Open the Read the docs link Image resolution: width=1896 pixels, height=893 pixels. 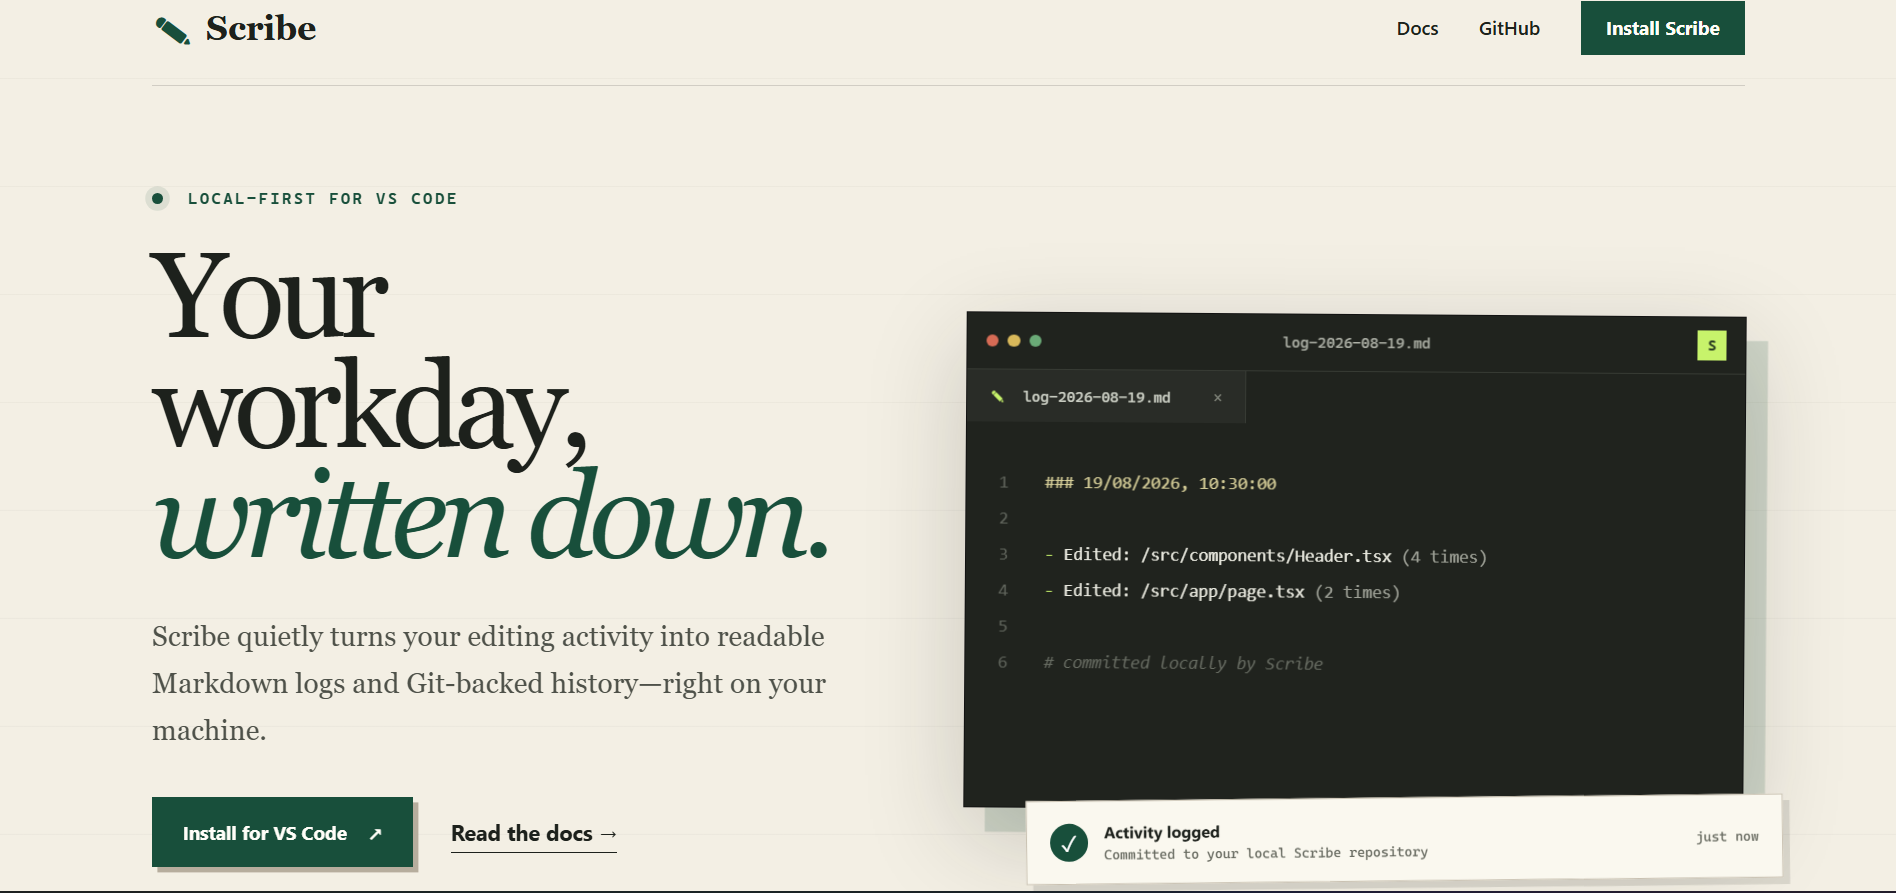coord(534,834)
